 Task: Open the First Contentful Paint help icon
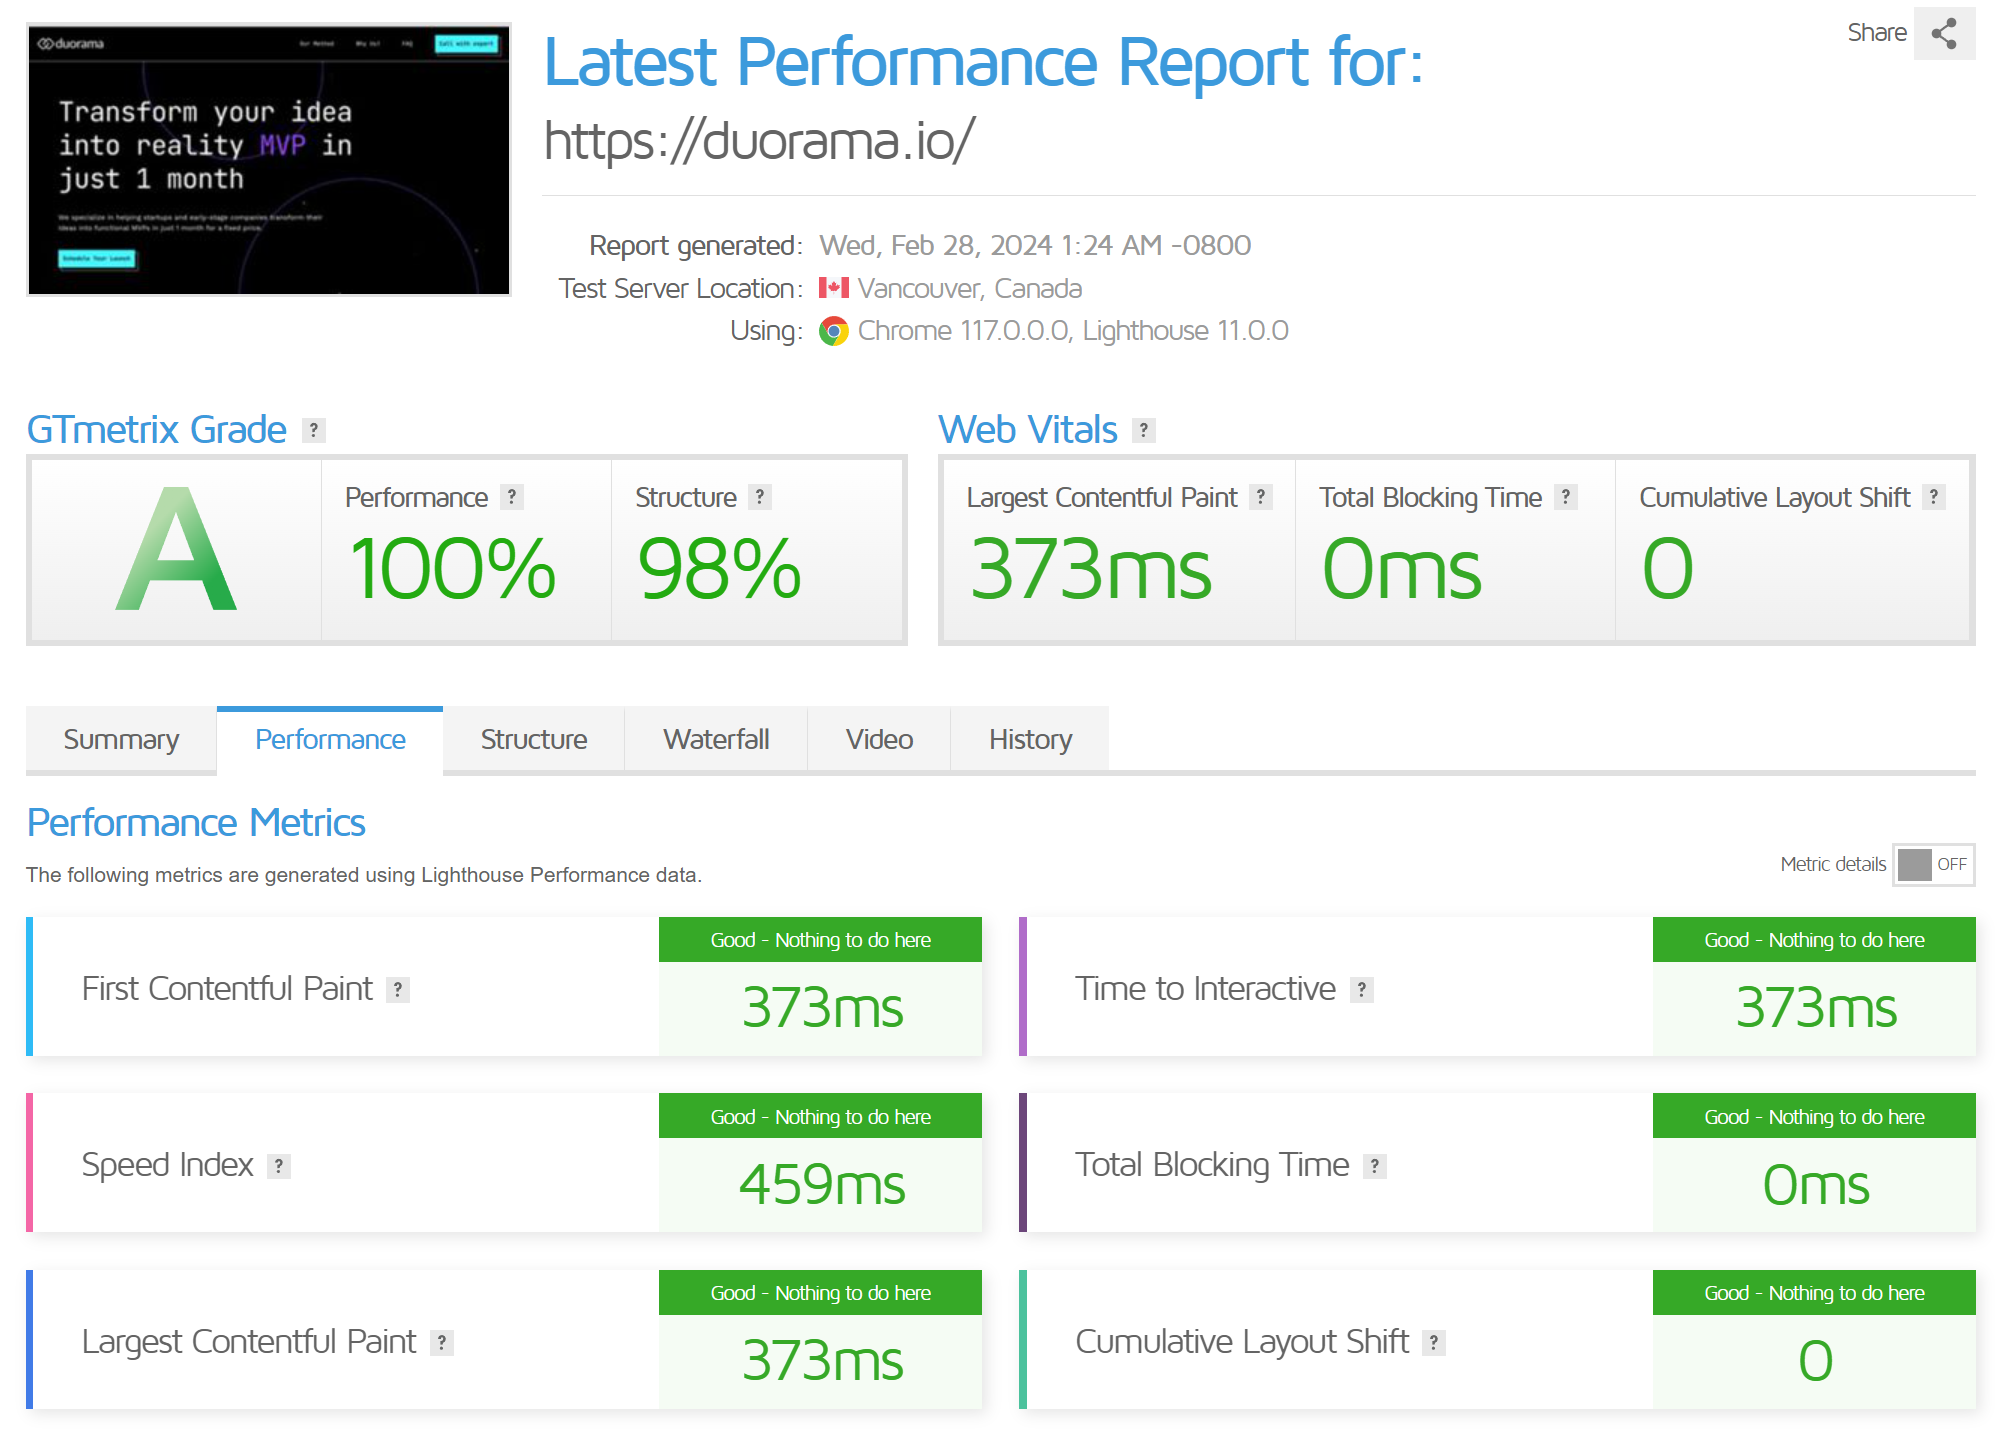398,990
